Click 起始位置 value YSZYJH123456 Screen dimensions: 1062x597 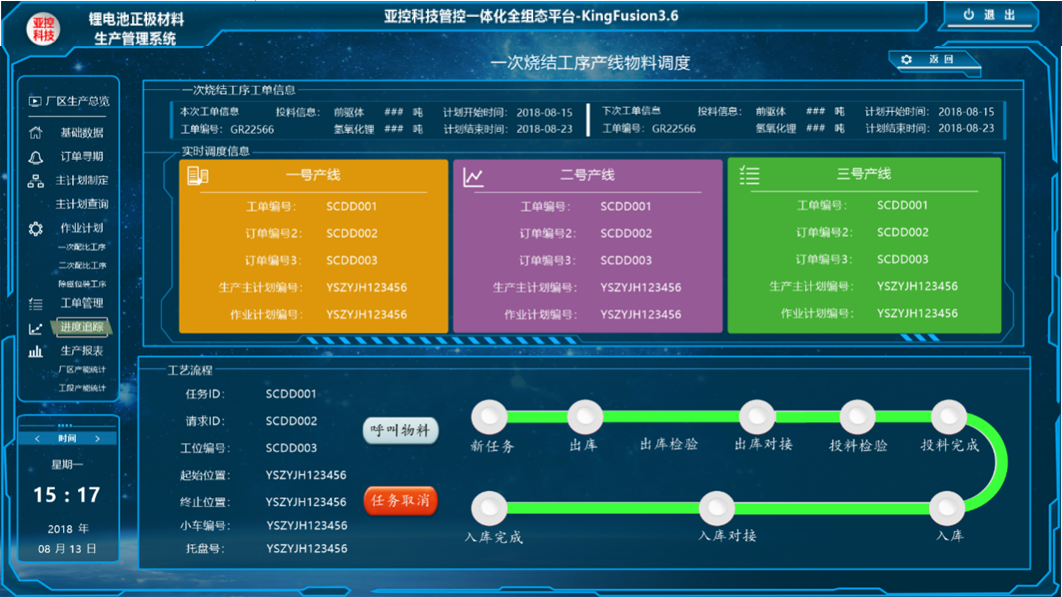[306, 475]
